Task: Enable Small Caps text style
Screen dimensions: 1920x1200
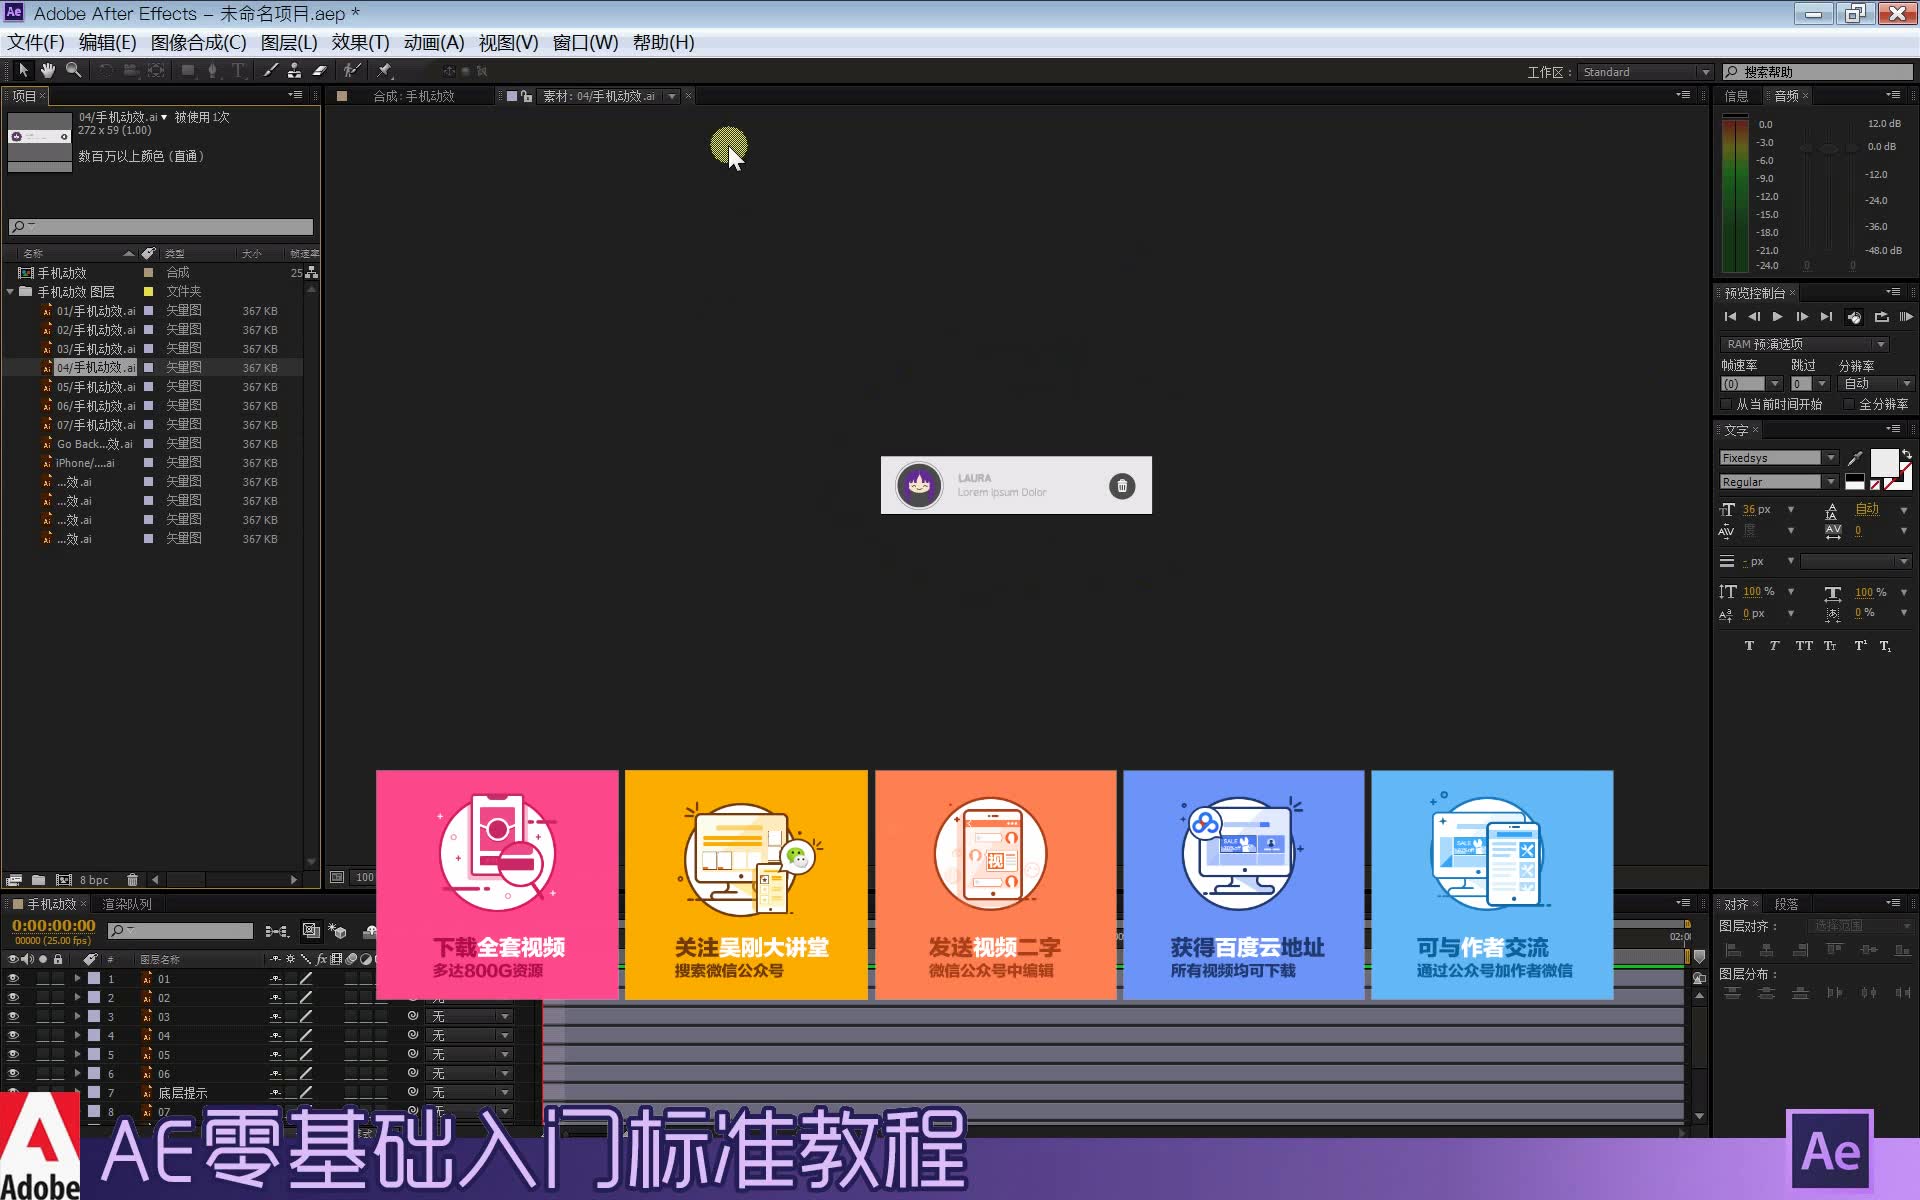Action: [1830, 646]
